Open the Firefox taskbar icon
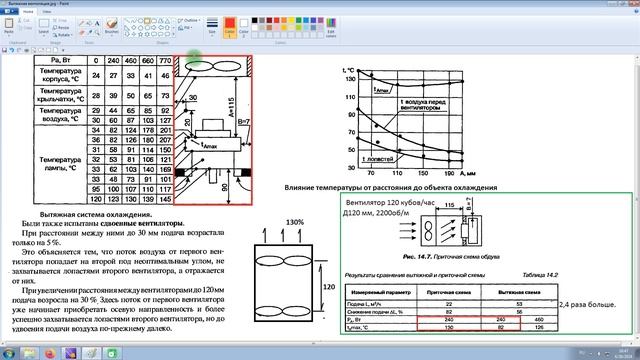Image resolution: width=640 pixels, height=360 pixels. point(50,353)
